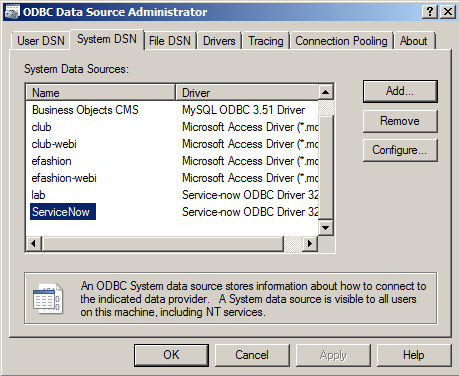
Task: Click the horizontal scrollbar thumb
Action: pyautogui.click(x=162, y=244)
